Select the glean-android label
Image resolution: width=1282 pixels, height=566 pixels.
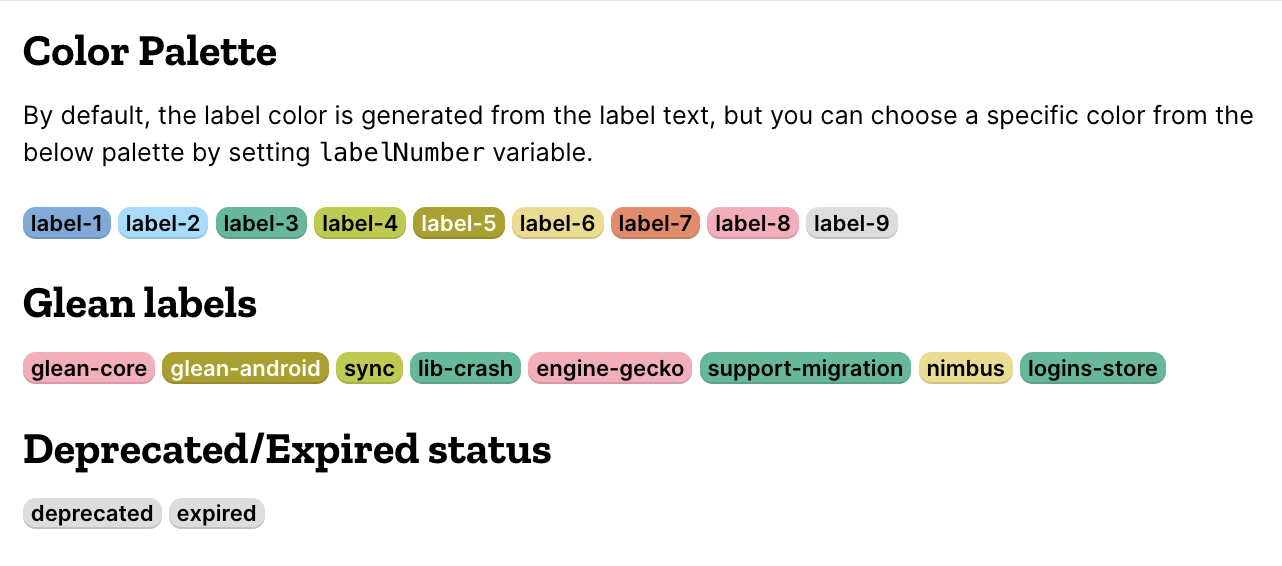click(246, 368)
